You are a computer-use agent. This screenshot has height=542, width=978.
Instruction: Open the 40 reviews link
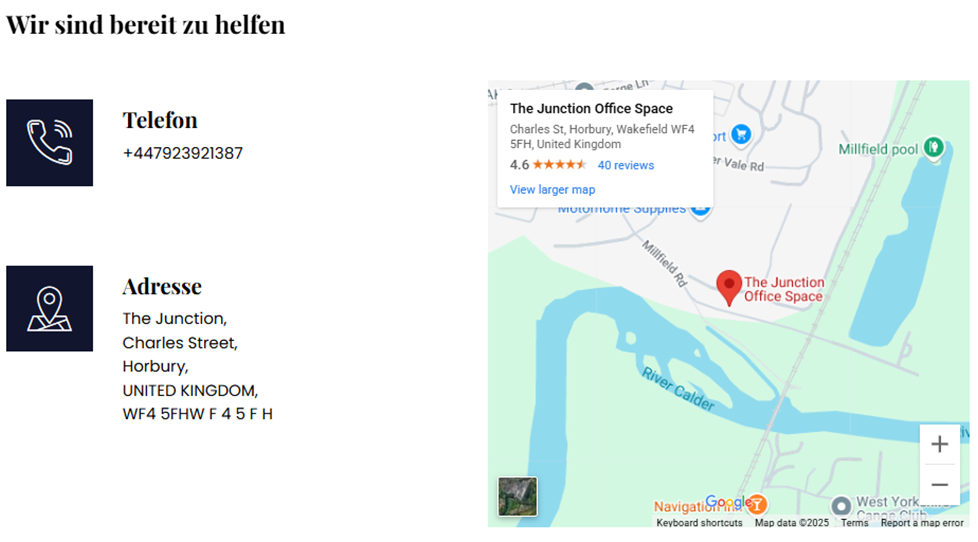tap(626, 165)
